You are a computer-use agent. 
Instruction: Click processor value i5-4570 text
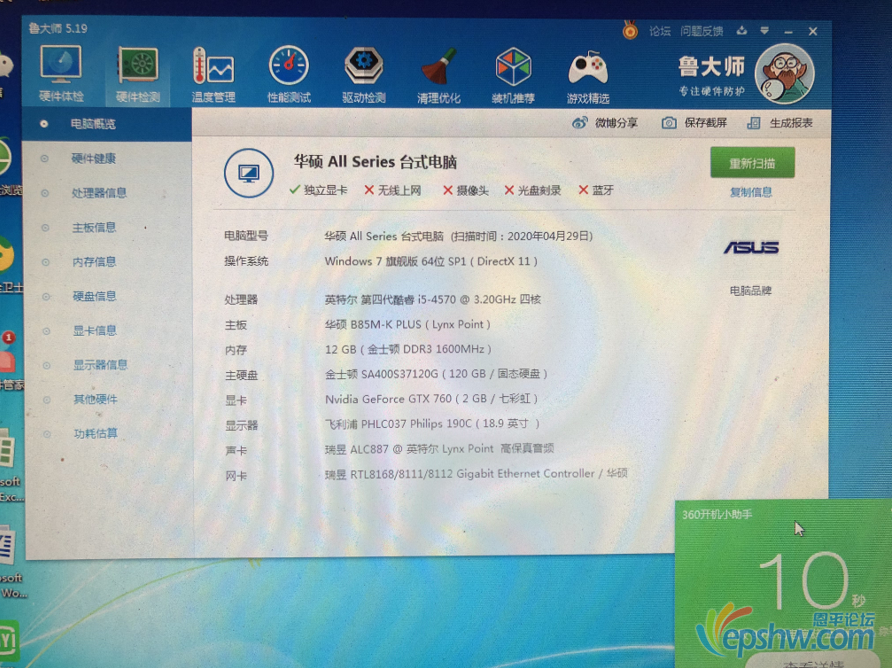point(432,299)
